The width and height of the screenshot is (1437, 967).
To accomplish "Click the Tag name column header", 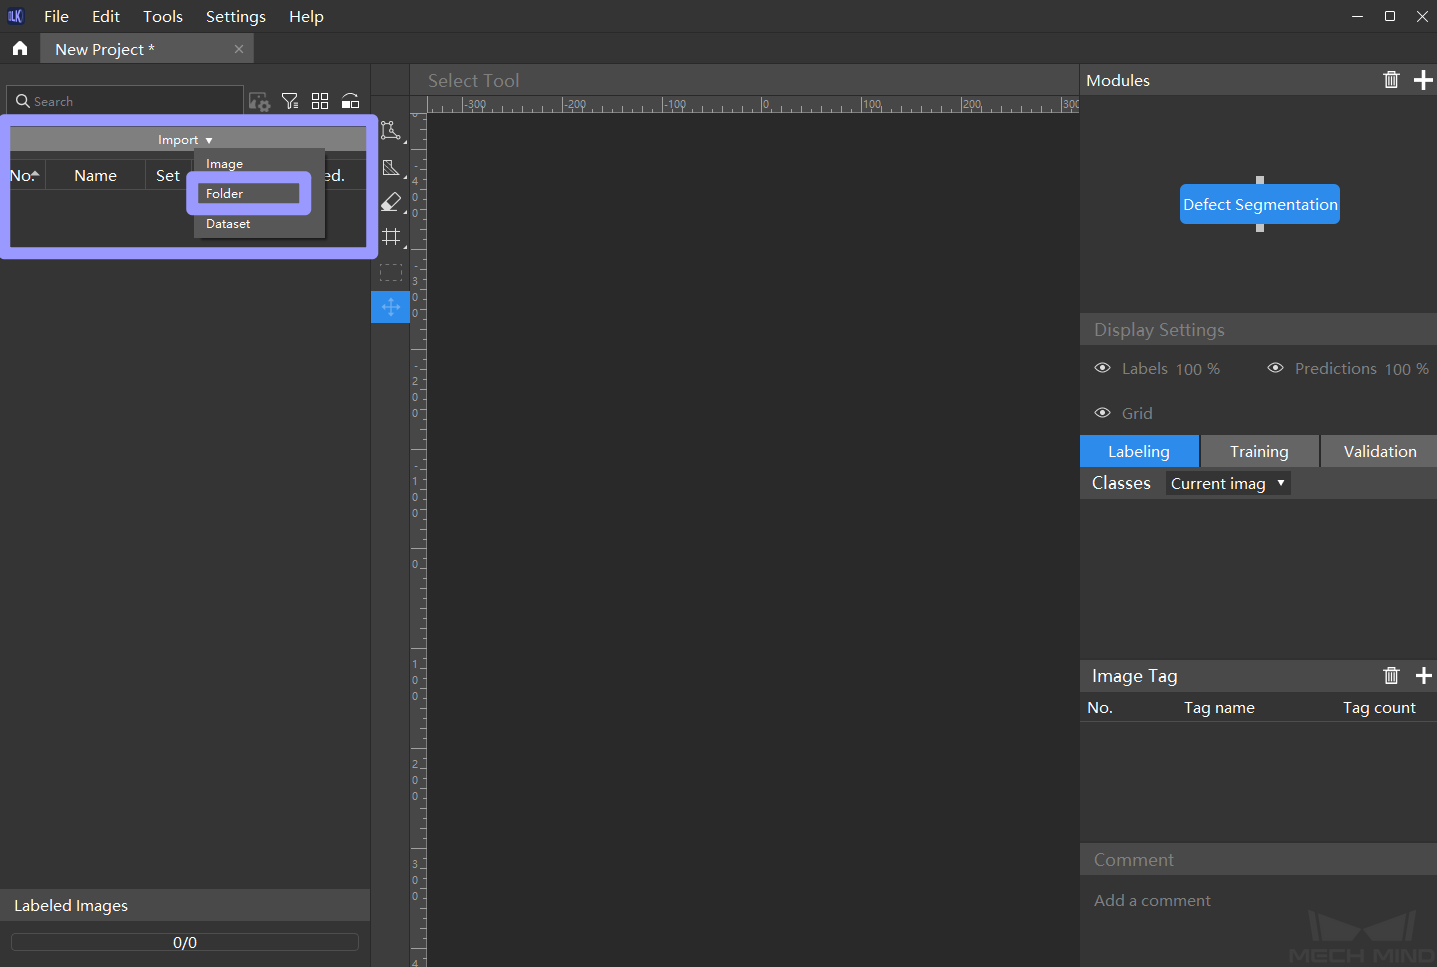I will pos(1219,707).
